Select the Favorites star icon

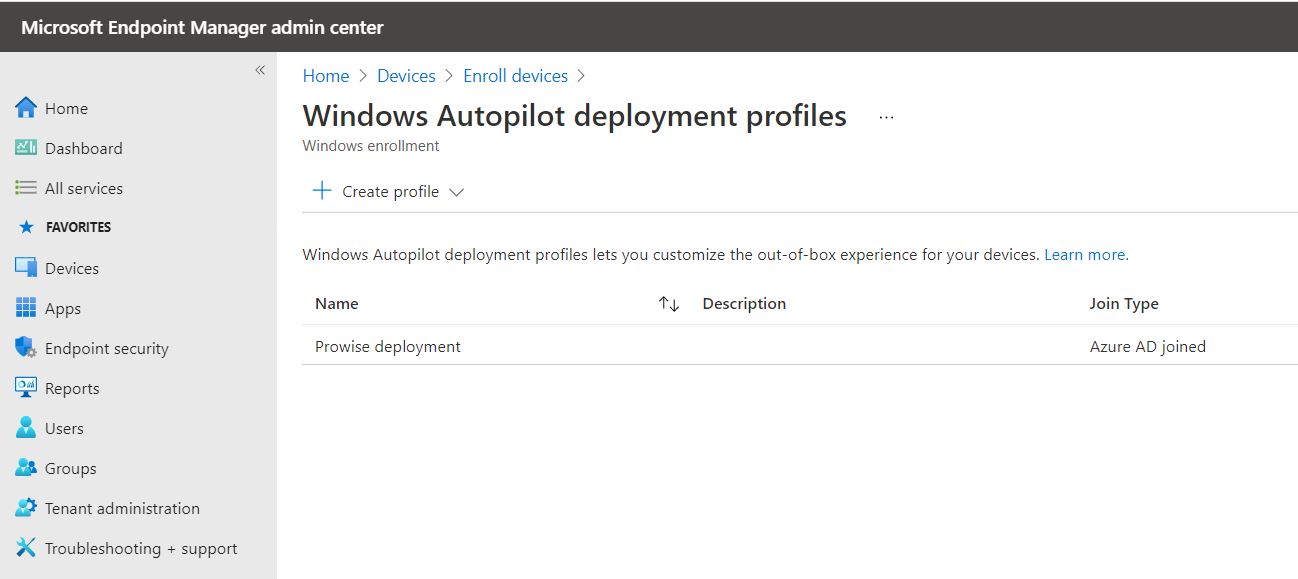tap(27, 227)
